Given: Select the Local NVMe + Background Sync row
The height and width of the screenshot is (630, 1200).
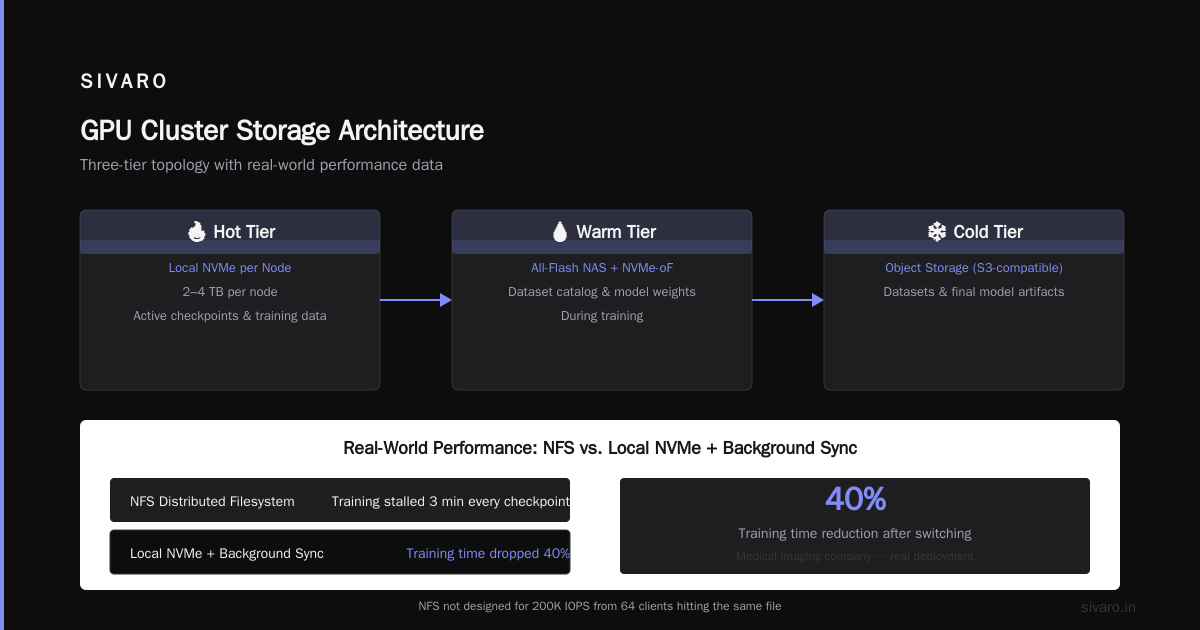Looking at the screenshot, I should (x=340, y=552).
